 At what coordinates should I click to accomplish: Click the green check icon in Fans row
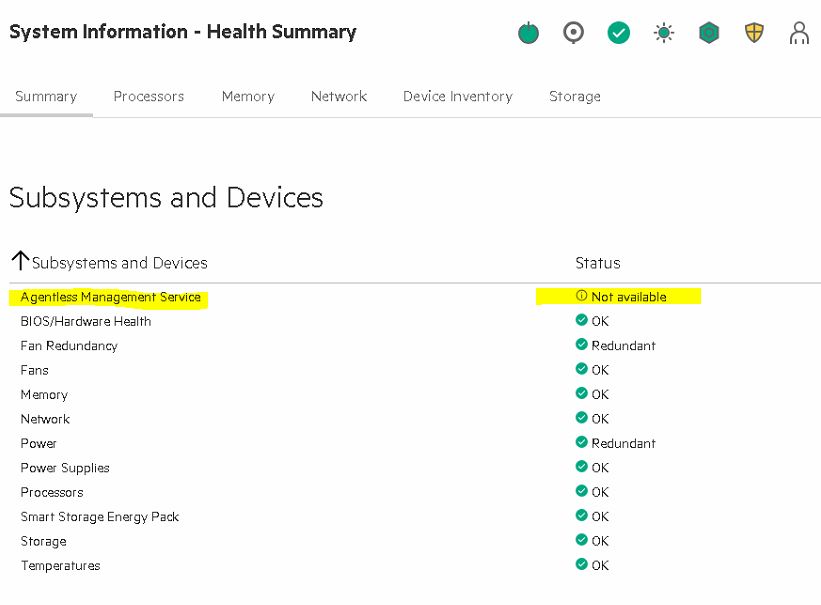(x=581, y=369)
